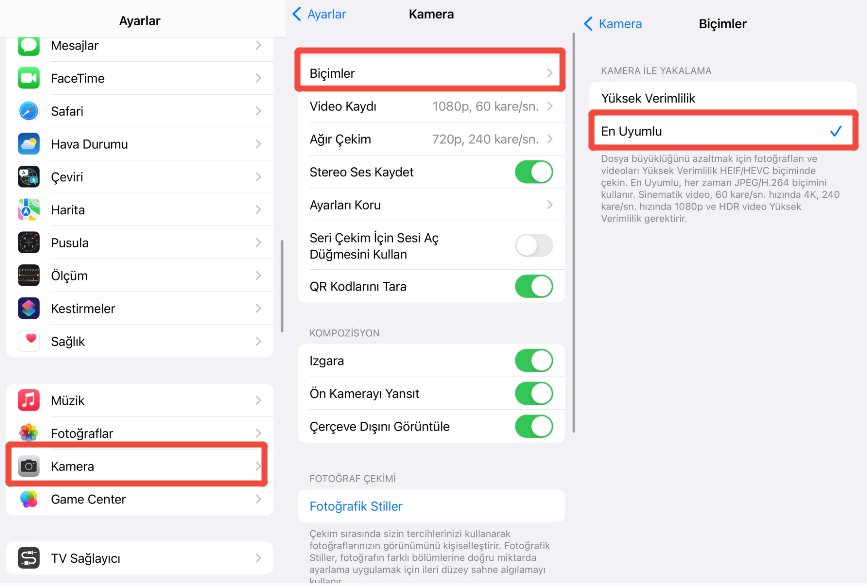Turn off QR Kodlarını Tara
Screen dimensions: 867x586
pos(533,286)
